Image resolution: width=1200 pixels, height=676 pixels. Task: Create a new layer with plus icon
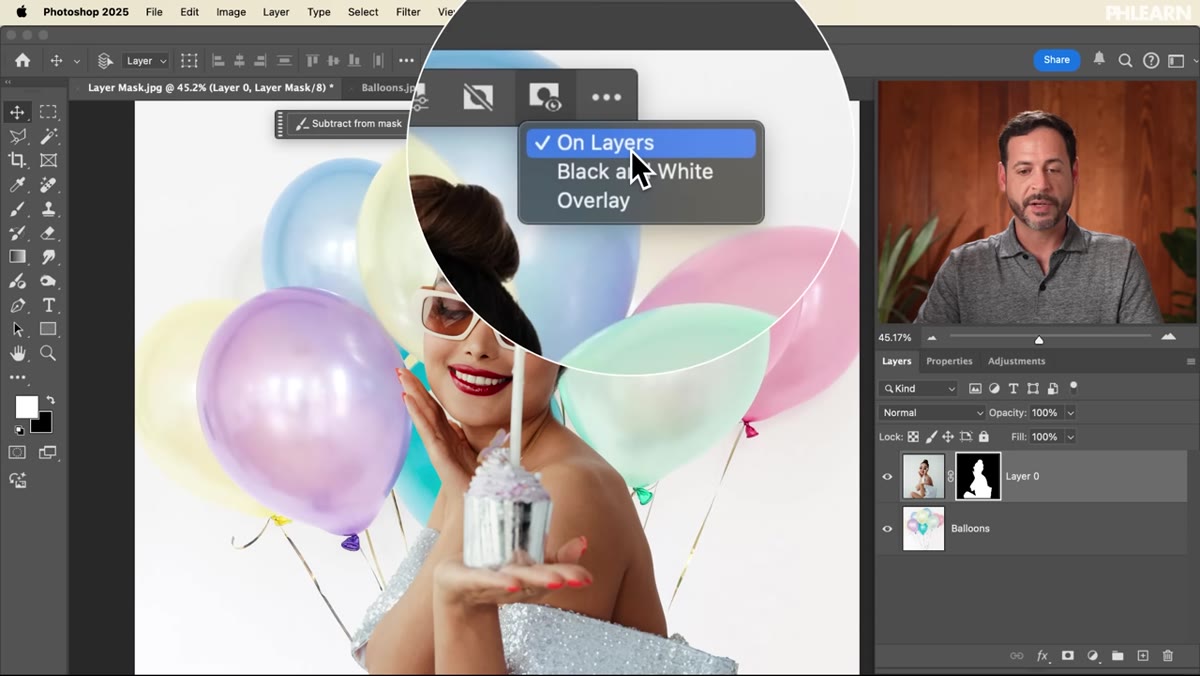click(x=1143, y=656)
